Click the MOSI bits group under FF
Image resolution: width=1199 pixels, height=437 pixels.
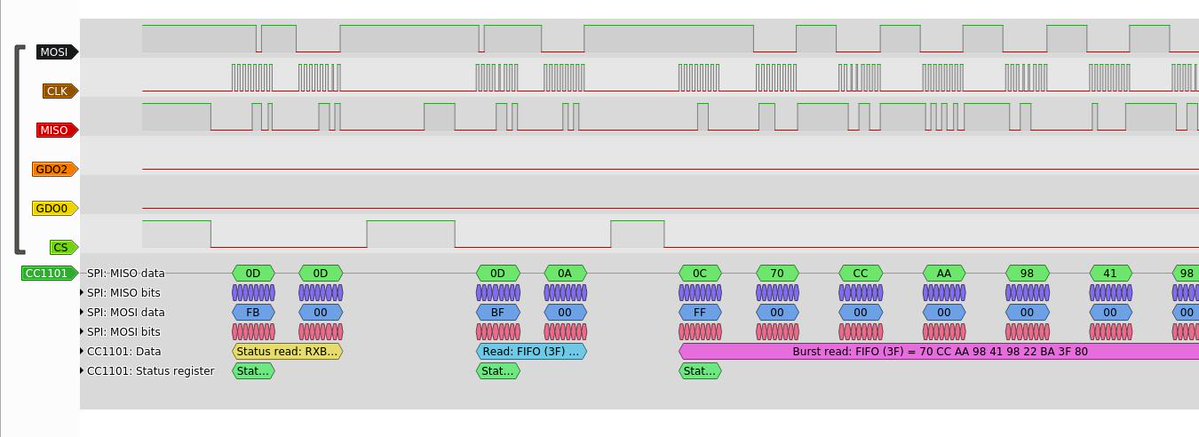coord(700,331)
